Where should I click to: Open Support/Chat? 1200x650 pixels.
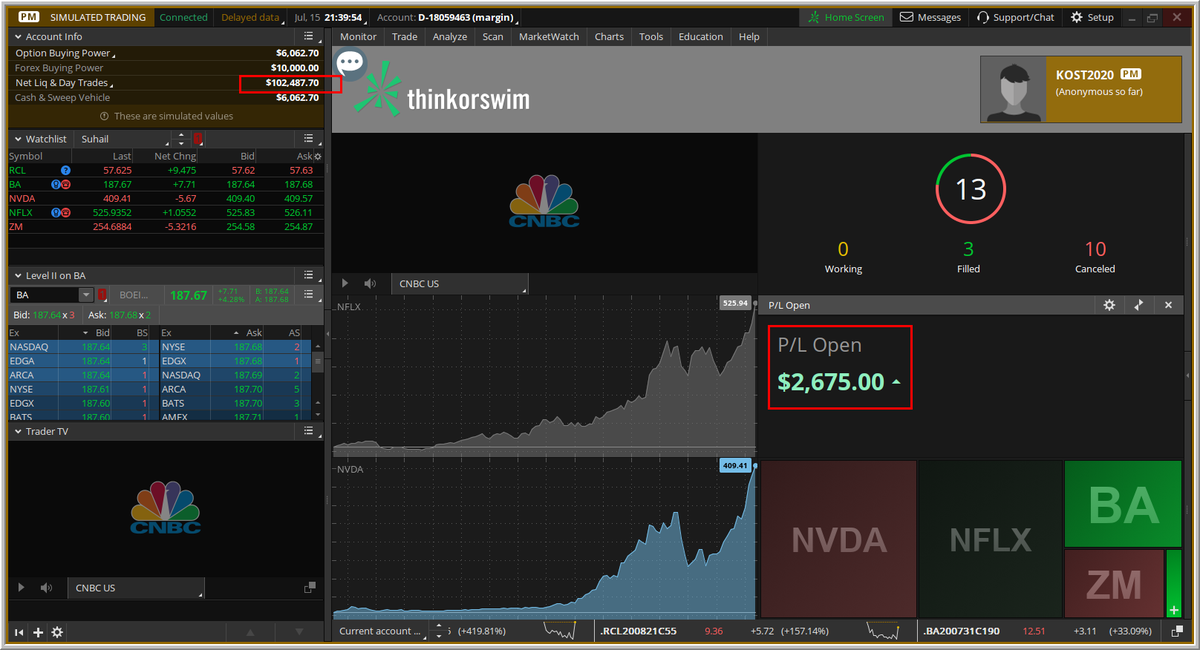(1015, 17)
